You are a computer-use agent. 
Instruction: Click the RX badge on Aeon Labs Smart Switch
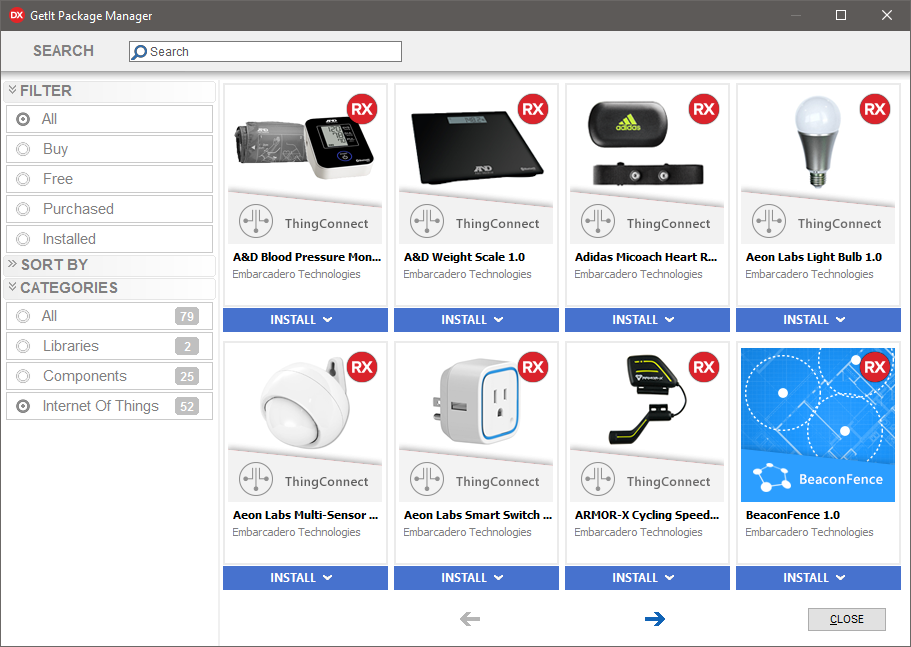(x=533, y=367)
